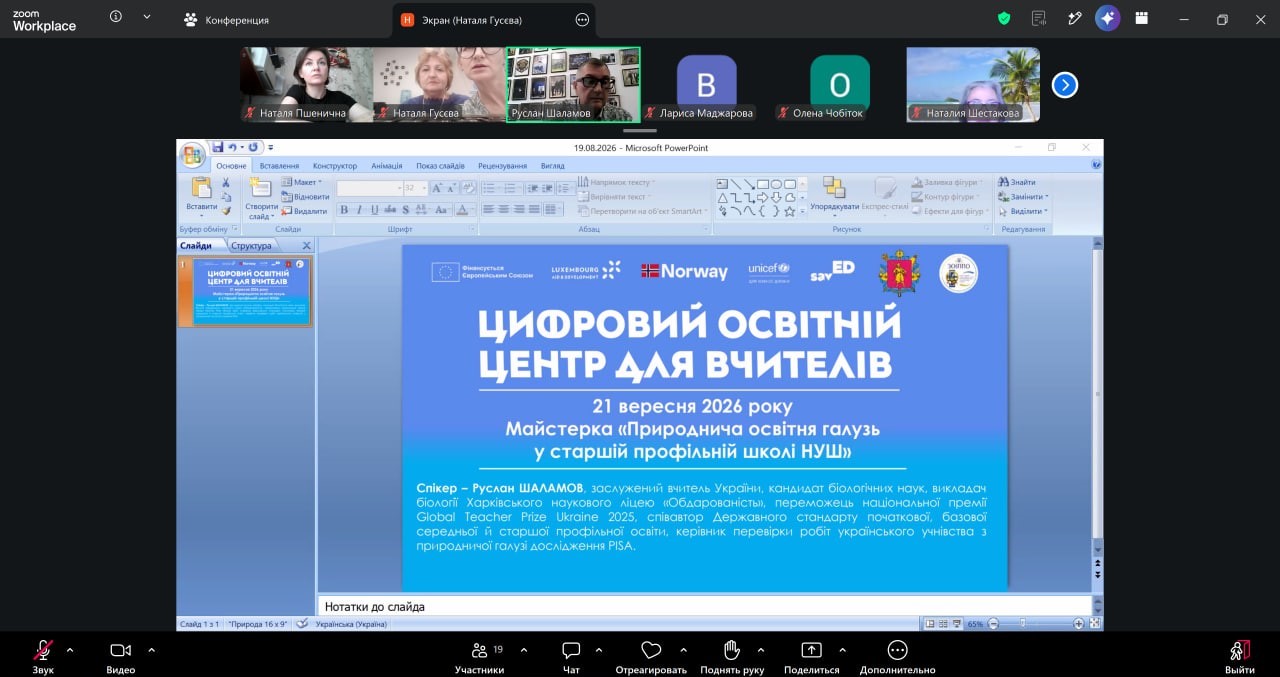Open the Zoom AI Companion sparkle icon
The image size is (1280, 677).
[1107, 19]
